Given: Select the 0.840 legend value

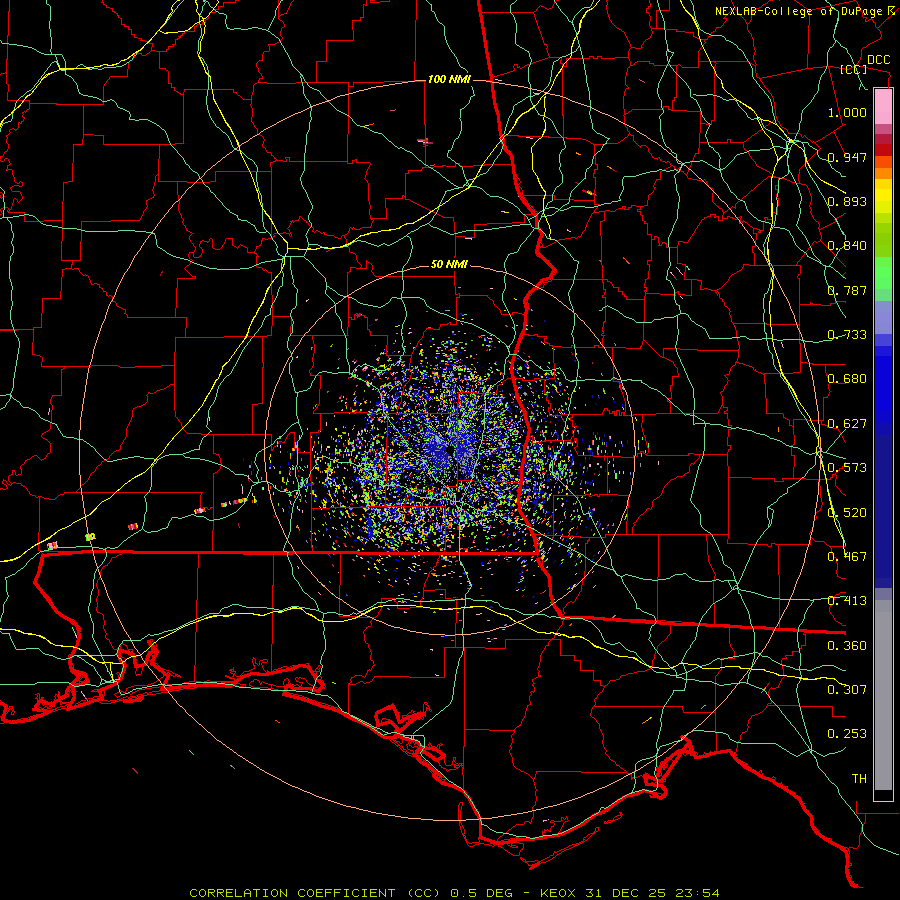Looking at the screenshot, I should pyautogui.click(x=847, y=246).
